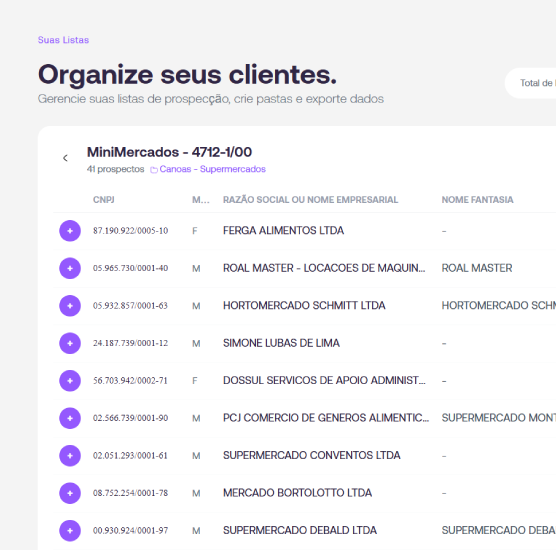Click plus icon for ROAL MASTER row

[70, 268]
